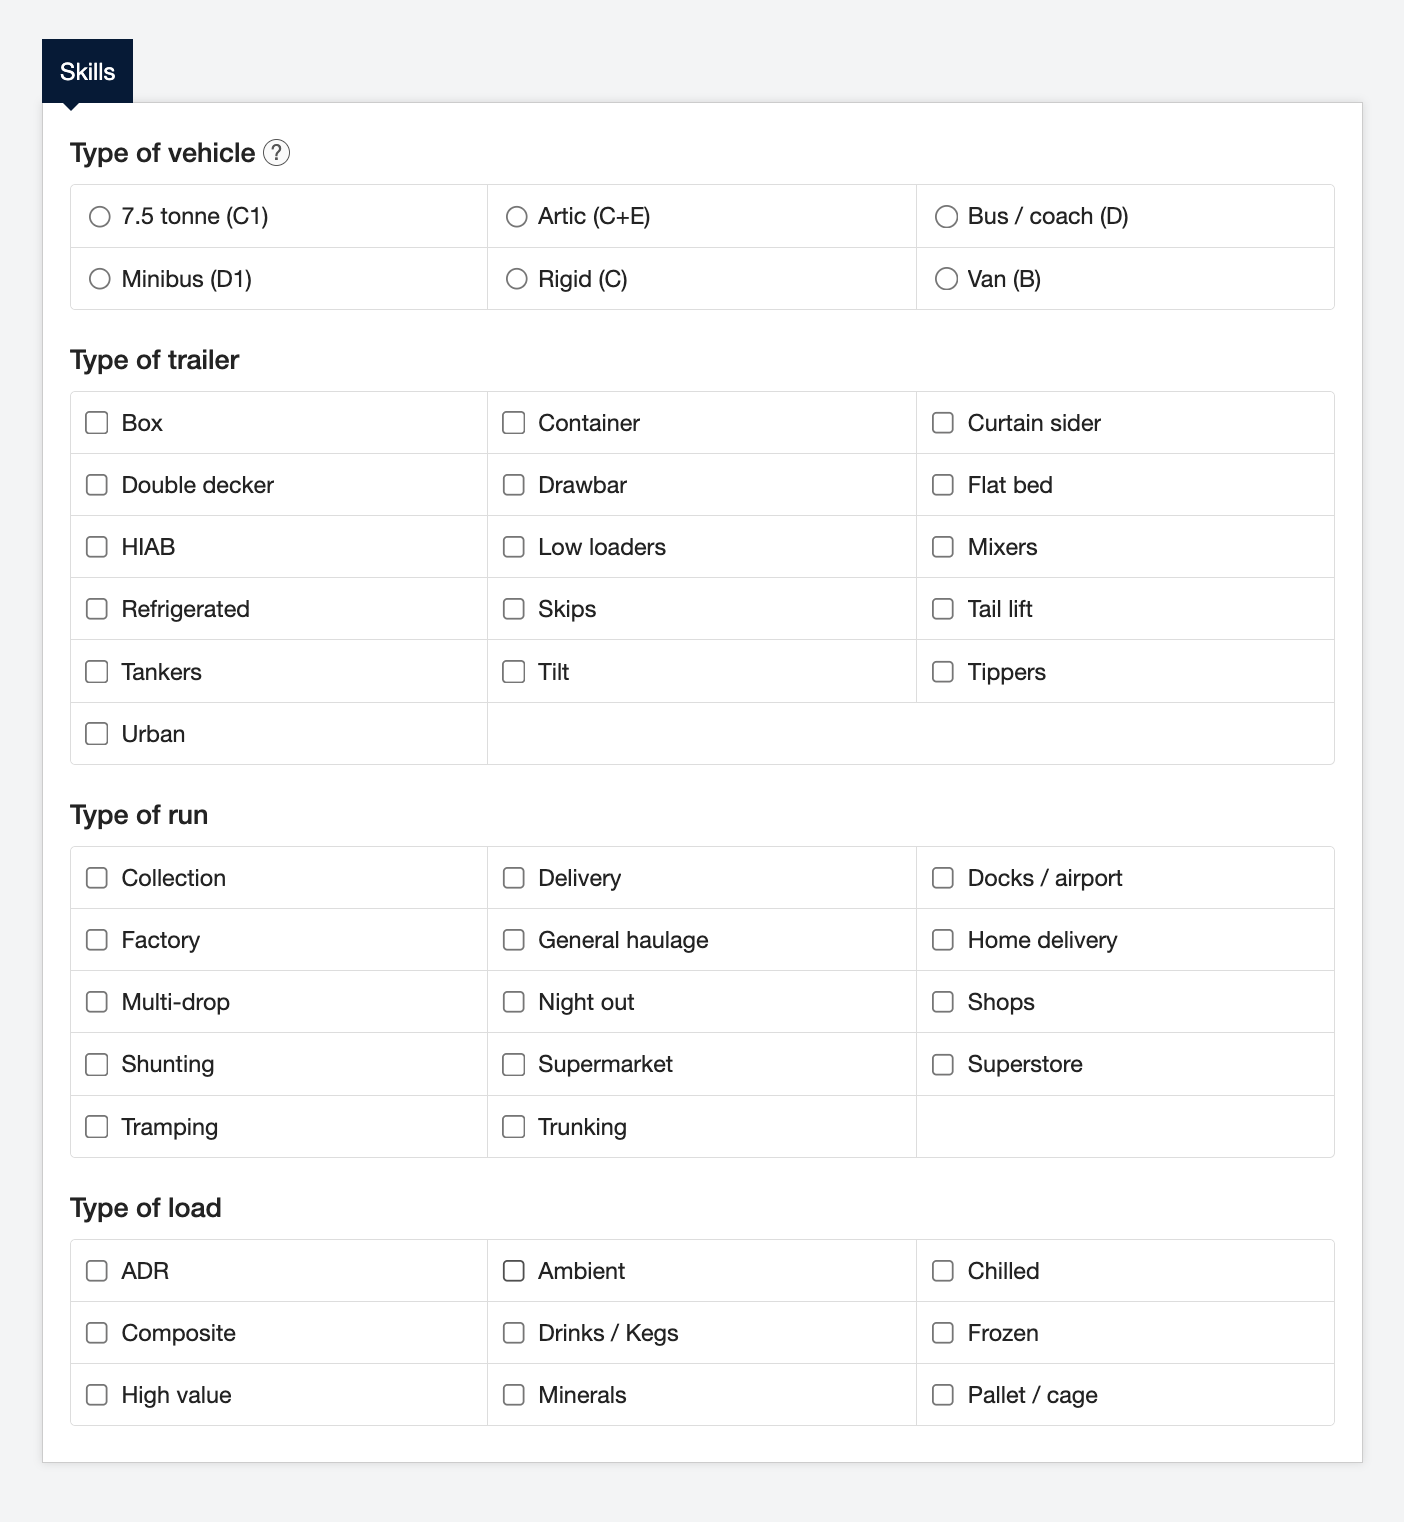The height and width of the screenshot is (1522, 1404).
Task: Check the Drinks / Kegs load option
Action: 514,1333
